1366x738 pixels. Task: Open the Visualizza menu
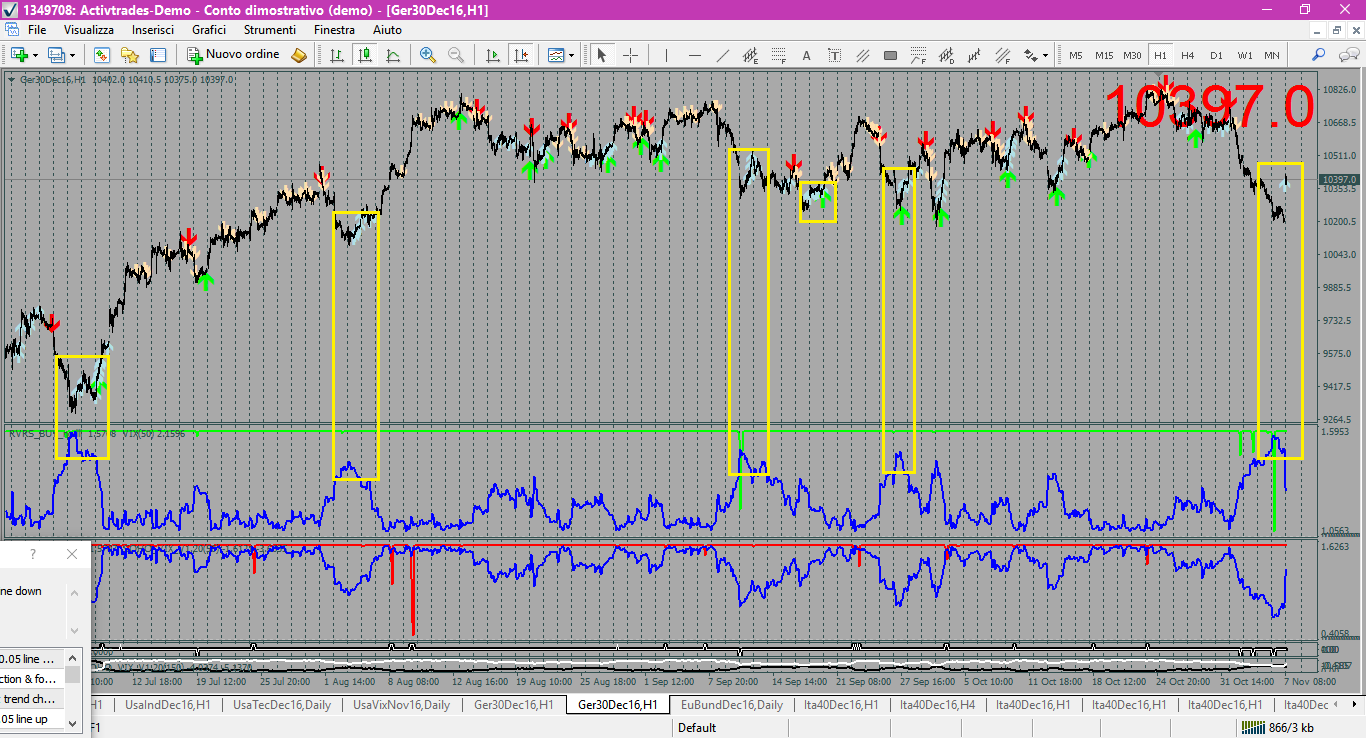click(89, 30)
